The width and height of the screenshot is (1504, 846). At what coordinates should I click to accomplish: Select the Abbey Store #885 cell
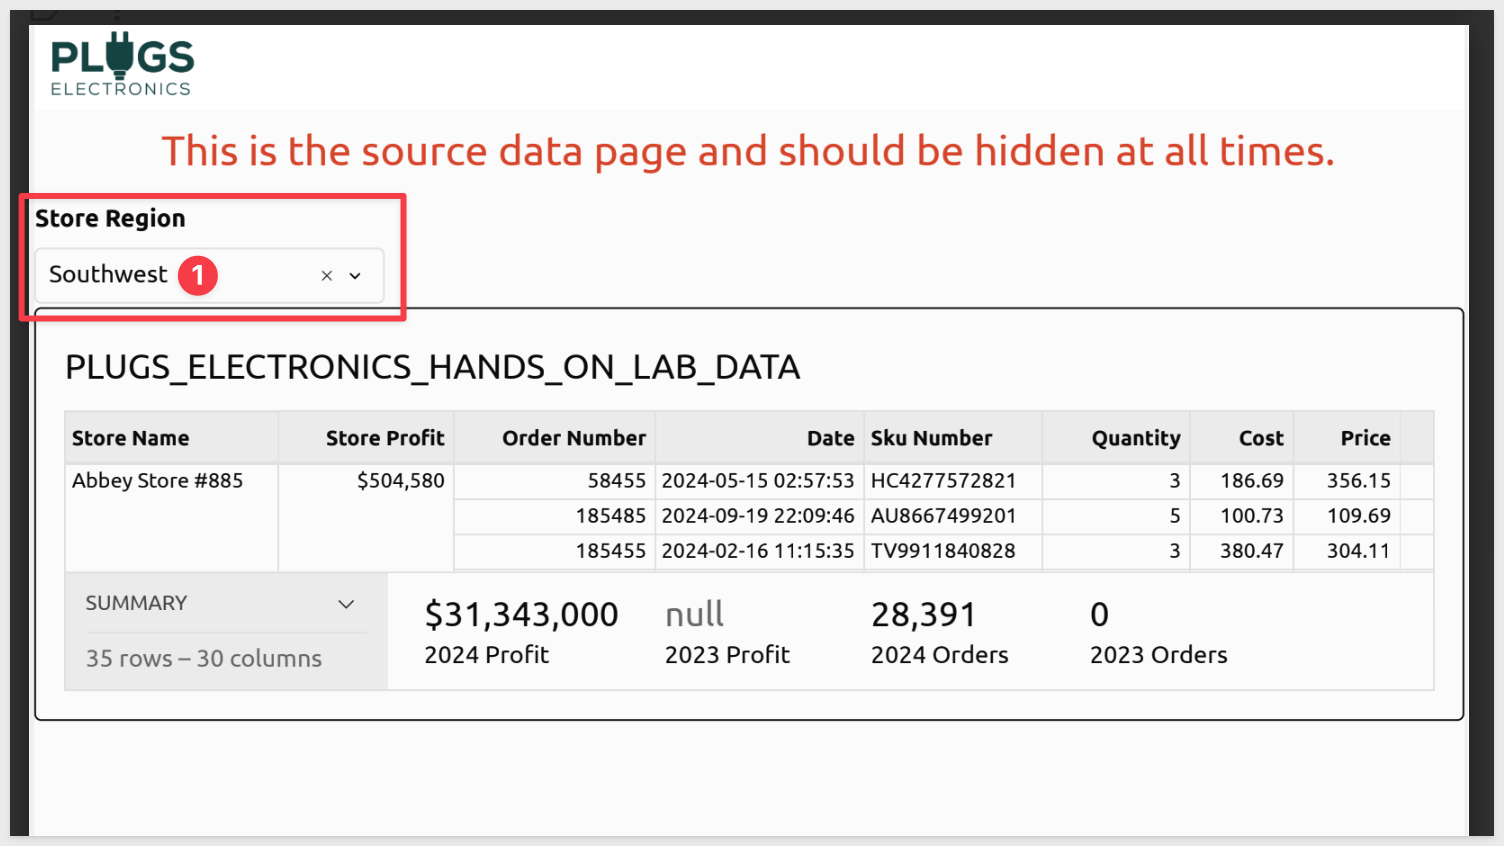point(158,481)
